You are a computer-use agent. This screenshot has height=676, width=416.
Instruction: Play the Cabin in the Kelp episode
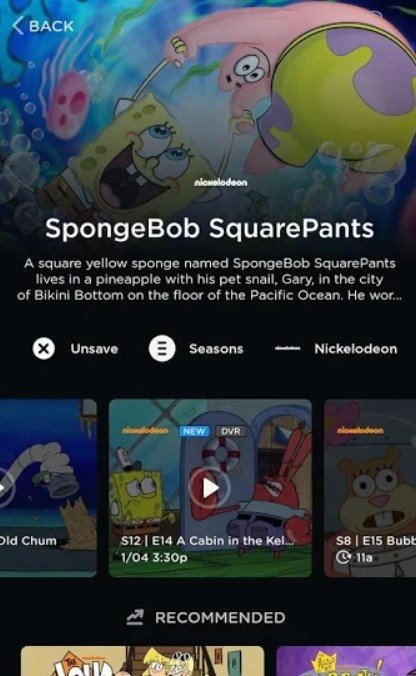(x=210, y=488)
